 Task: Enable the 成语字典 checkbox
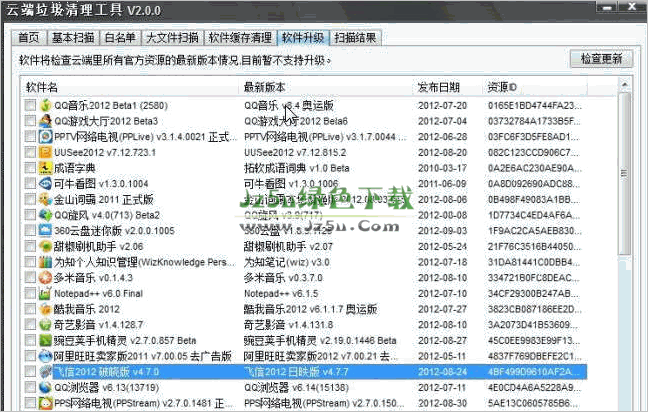tap(30, 168)
